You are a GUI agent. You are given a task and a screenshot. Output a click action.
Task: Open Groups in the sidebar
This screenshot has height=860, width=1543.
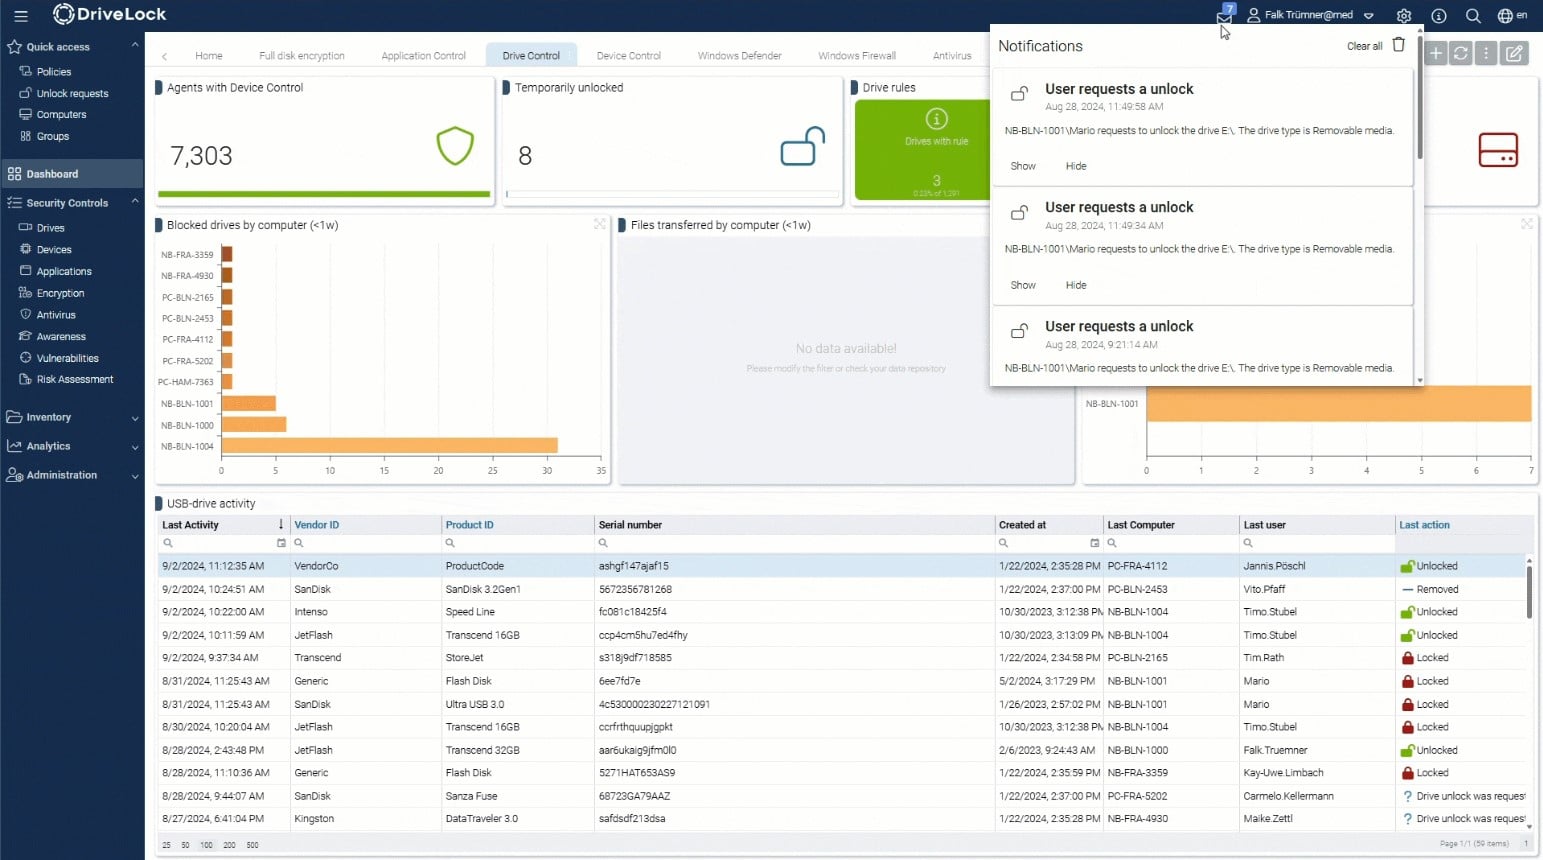pyautogui.click(x=53, y=137)
